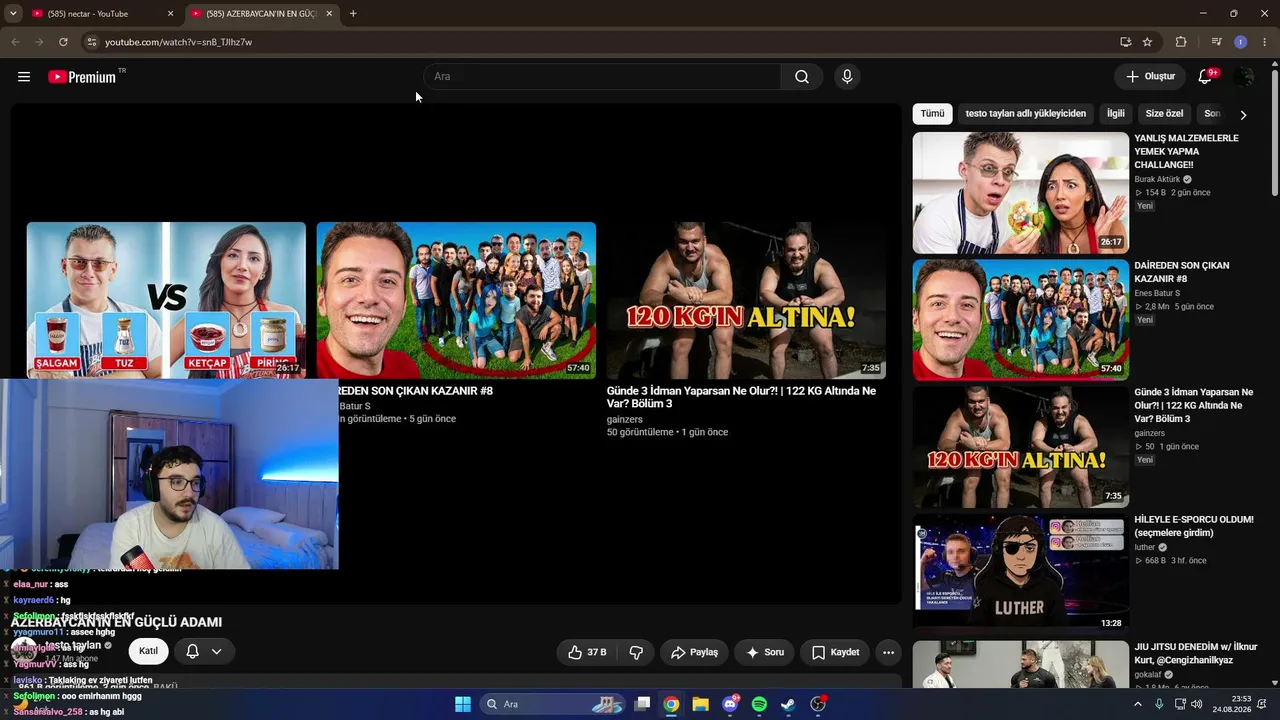Share the video with Paylaş
The height and width of the screenshot is (720, 1280).
click(694, 652)
